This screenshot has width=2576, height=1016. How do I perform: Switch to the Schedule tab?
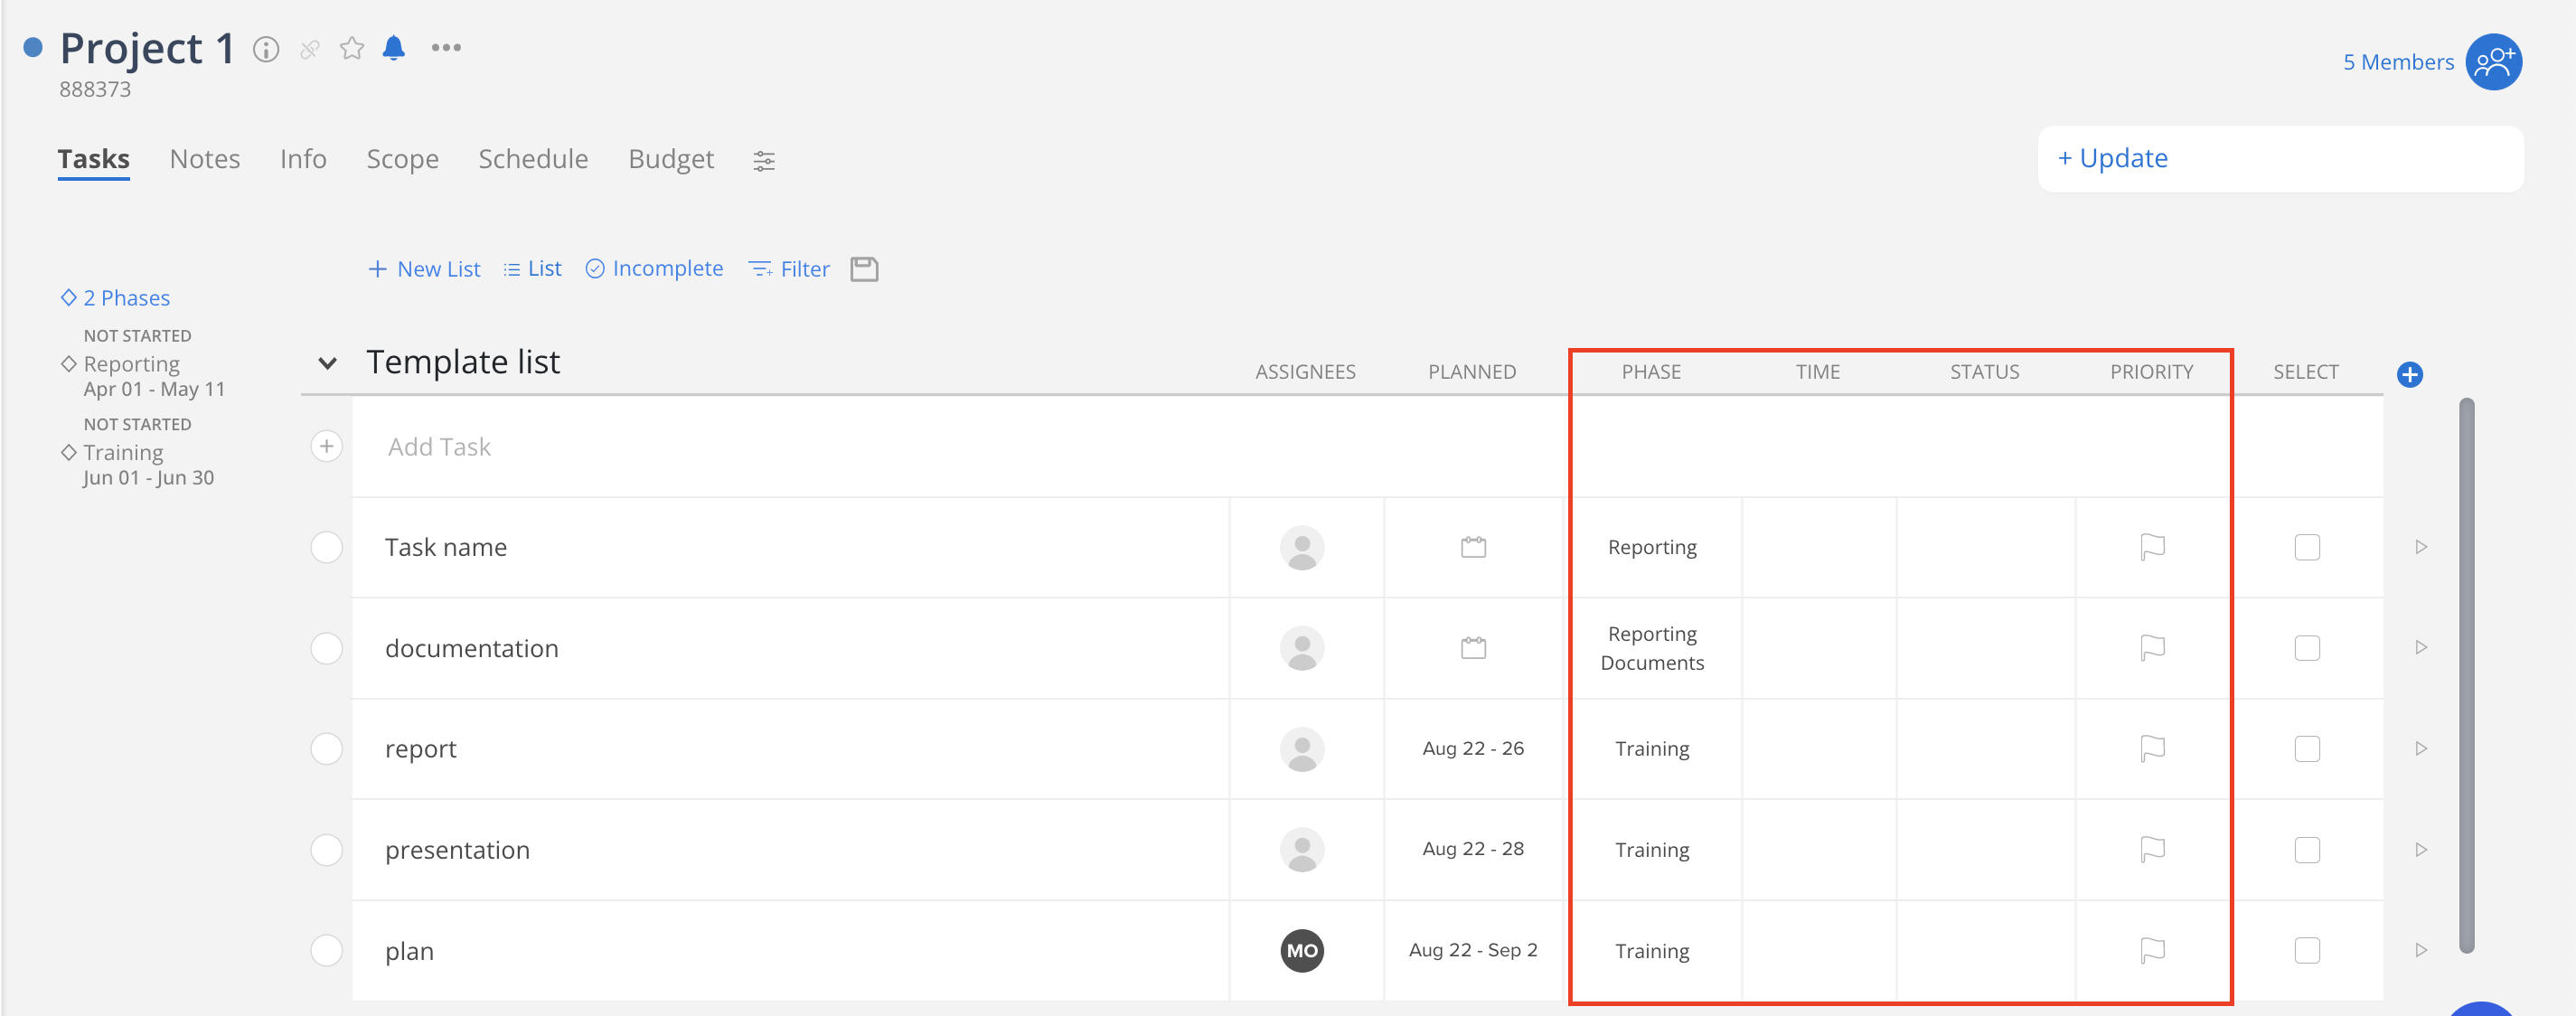533,160
